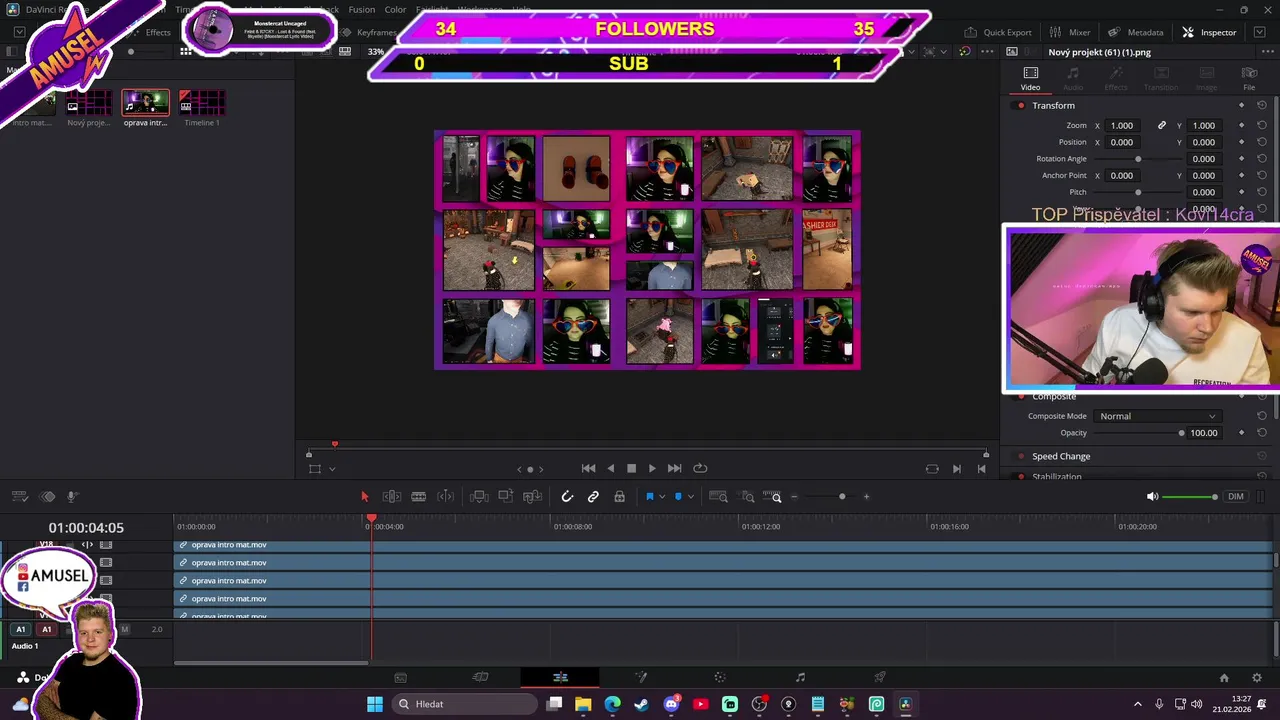The width and height of the screenshot is (1280, 720).
Task: Add a keyframe for Zoom
Action: [1242, 126]
